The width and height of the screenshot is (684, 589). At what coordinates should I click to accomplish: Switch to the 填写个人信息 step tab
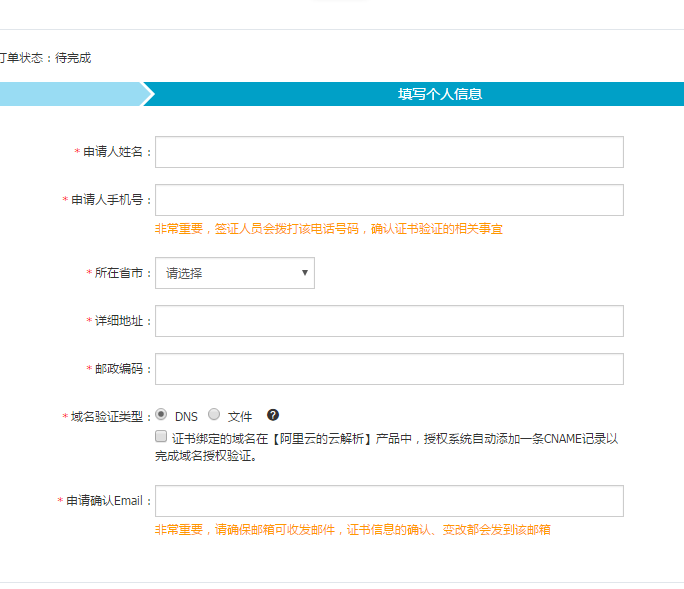[x=440, y=94]
